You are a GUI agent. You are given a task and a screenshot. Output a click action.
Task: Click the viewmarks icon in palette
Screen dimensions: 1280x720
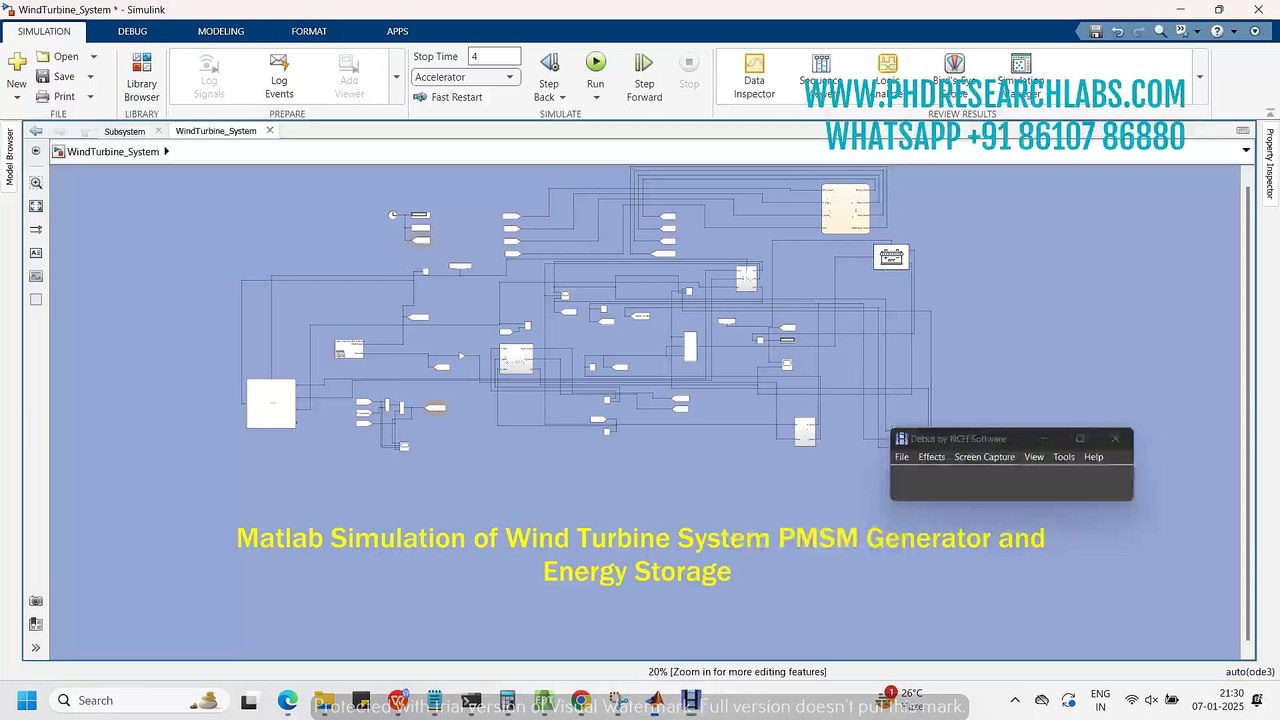point(36,624)
